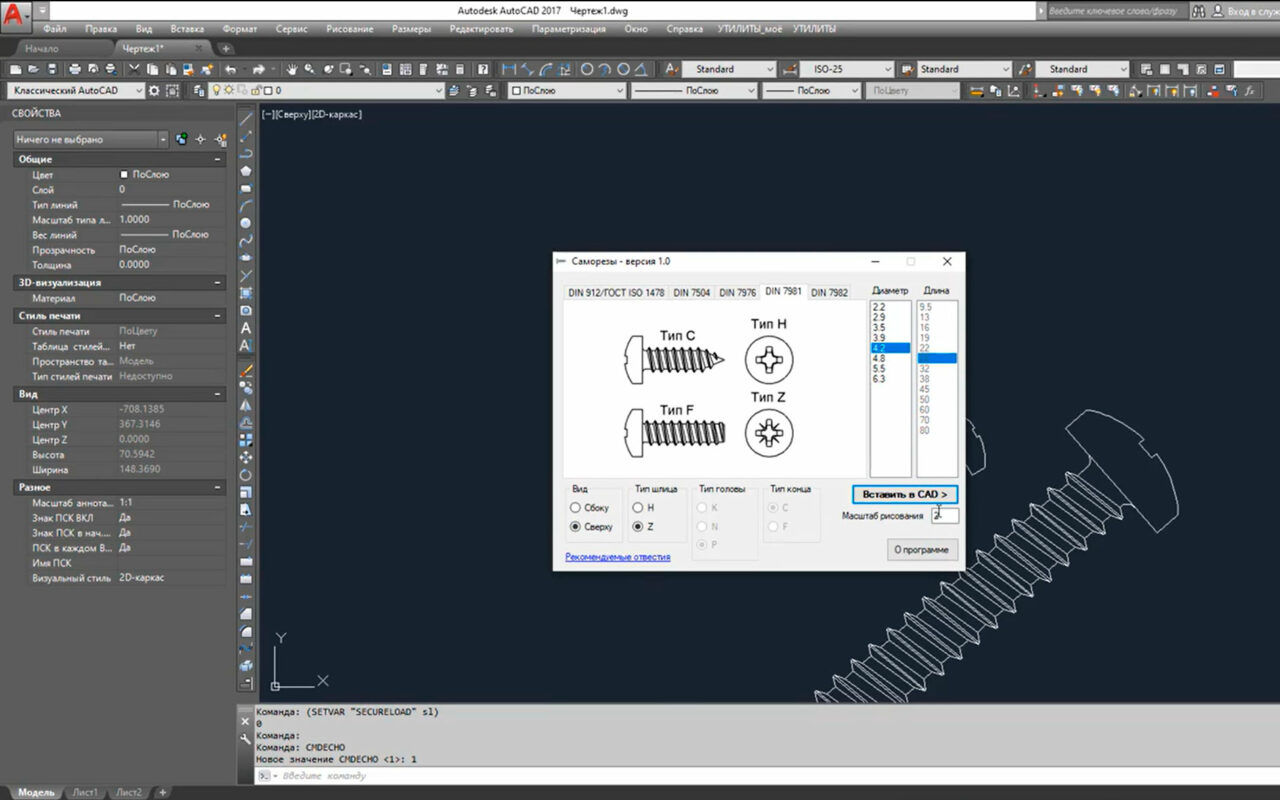Screen dimensions: 1280x800
Task: Select the Ellipse tool
Action: pyautogui.click(x=246, y=258)
